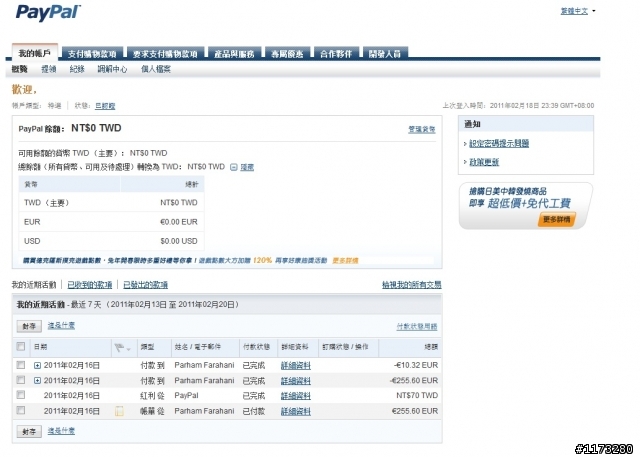Image resolution: width=640 pixels, height=457 pixels.
Task: Click the 已認證 status link
Action: click(105, 106)
